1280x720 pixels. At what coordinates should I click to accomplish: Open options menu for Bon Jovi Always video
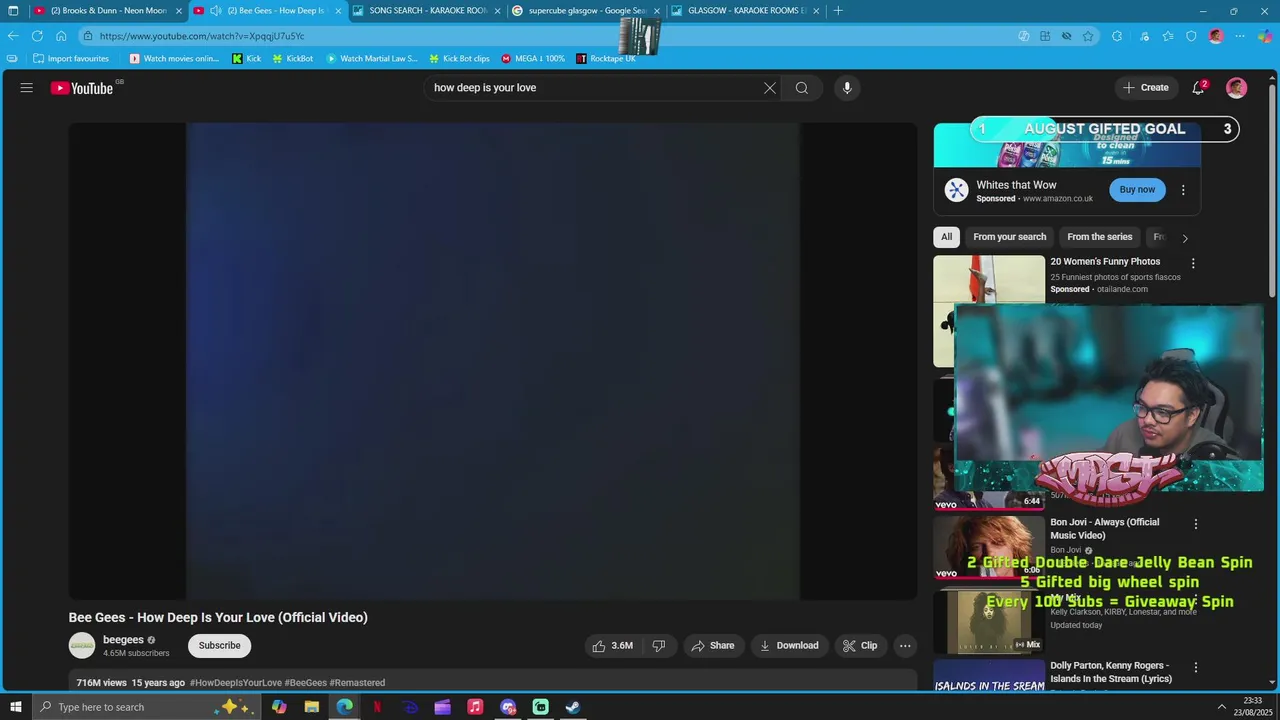coord(1195,524)
